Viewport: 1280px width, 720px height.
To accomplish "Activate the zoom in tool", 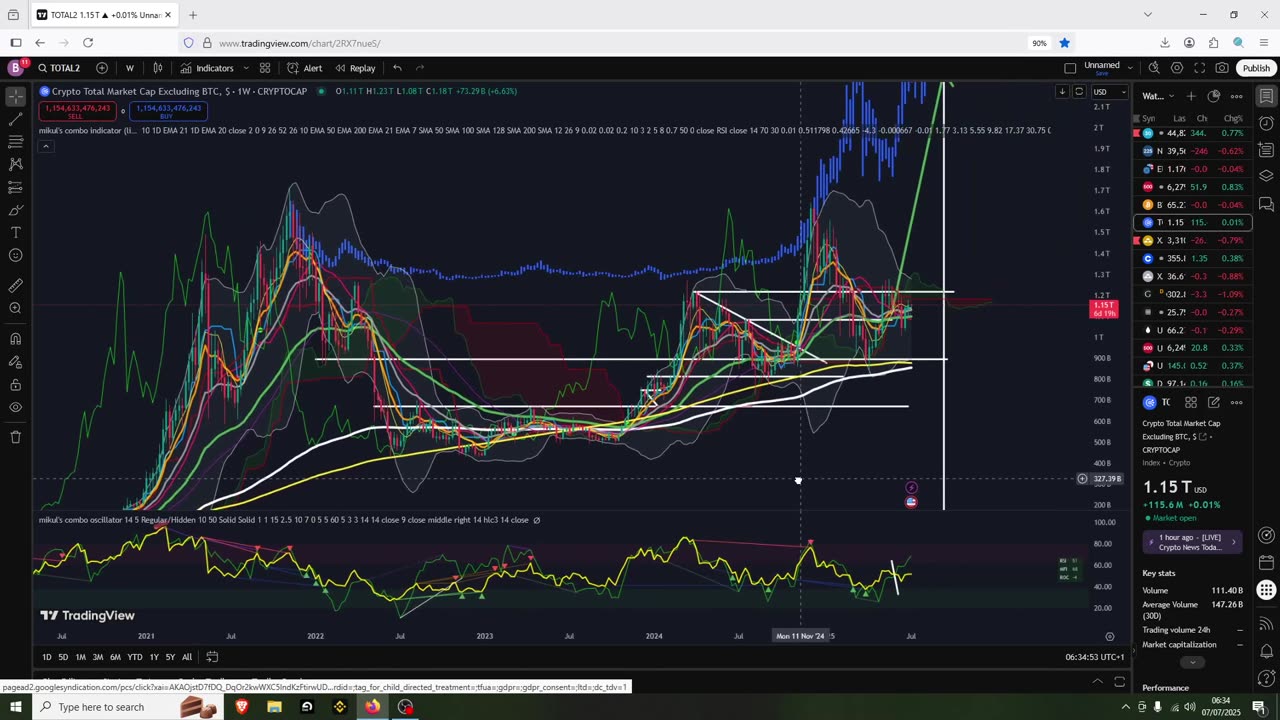I will tap(15, 309).
